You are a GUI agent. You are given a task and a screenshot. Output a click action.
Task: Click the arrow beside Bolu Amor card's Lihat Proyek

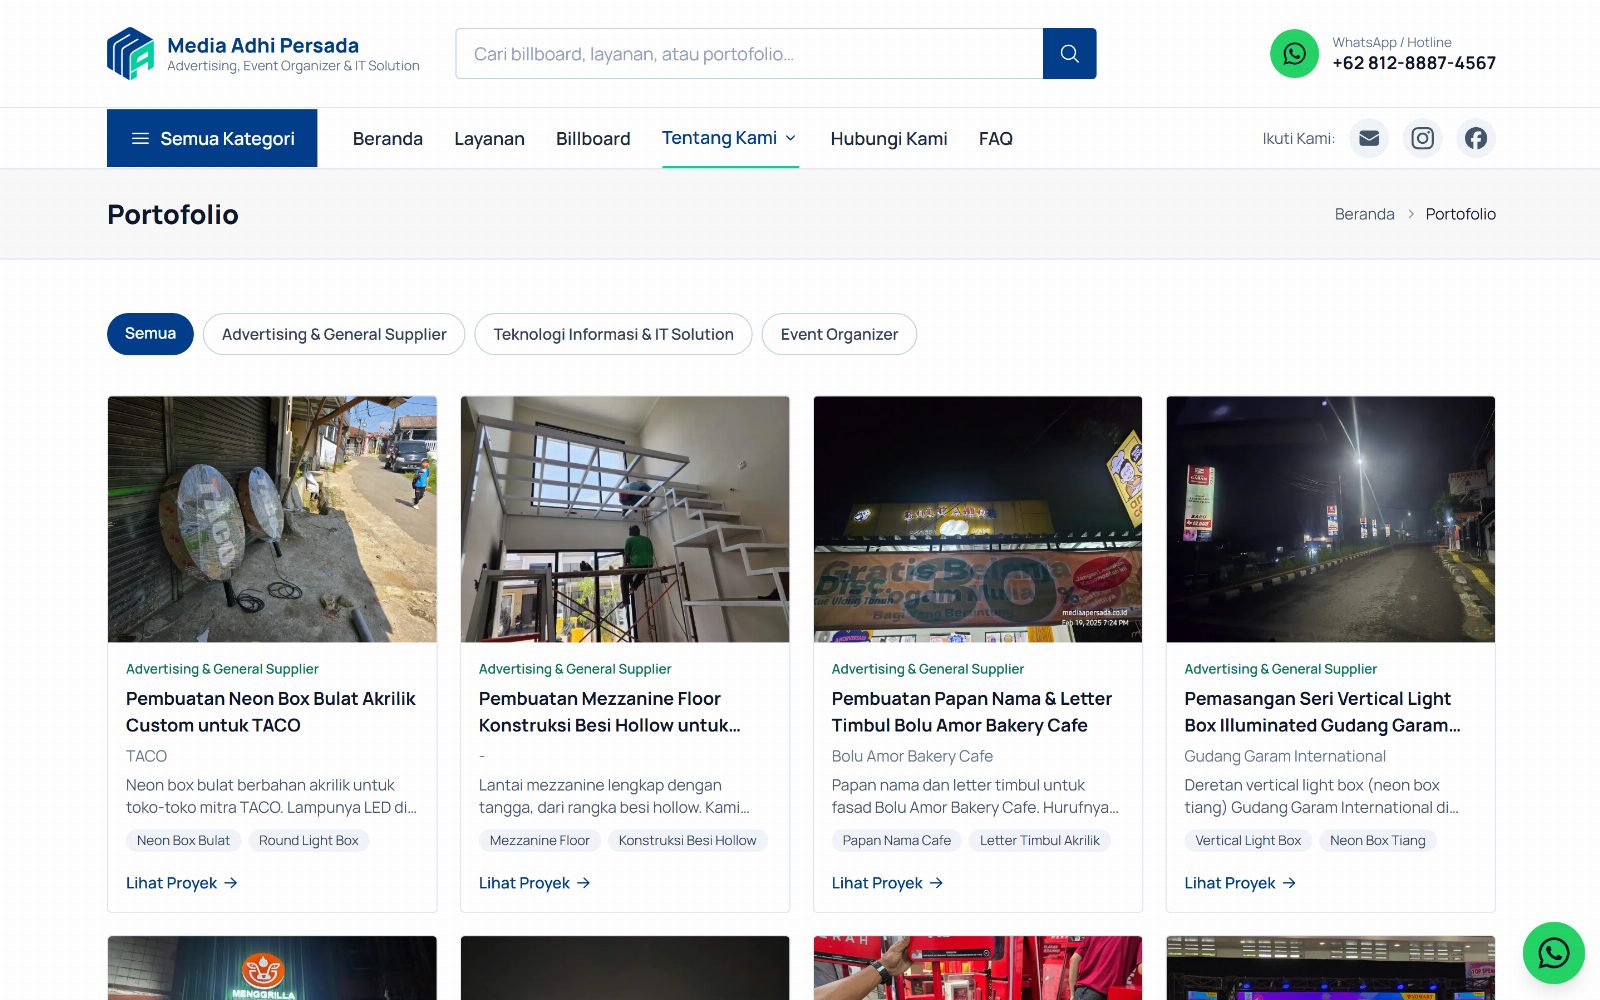click(x=937, y=883)
